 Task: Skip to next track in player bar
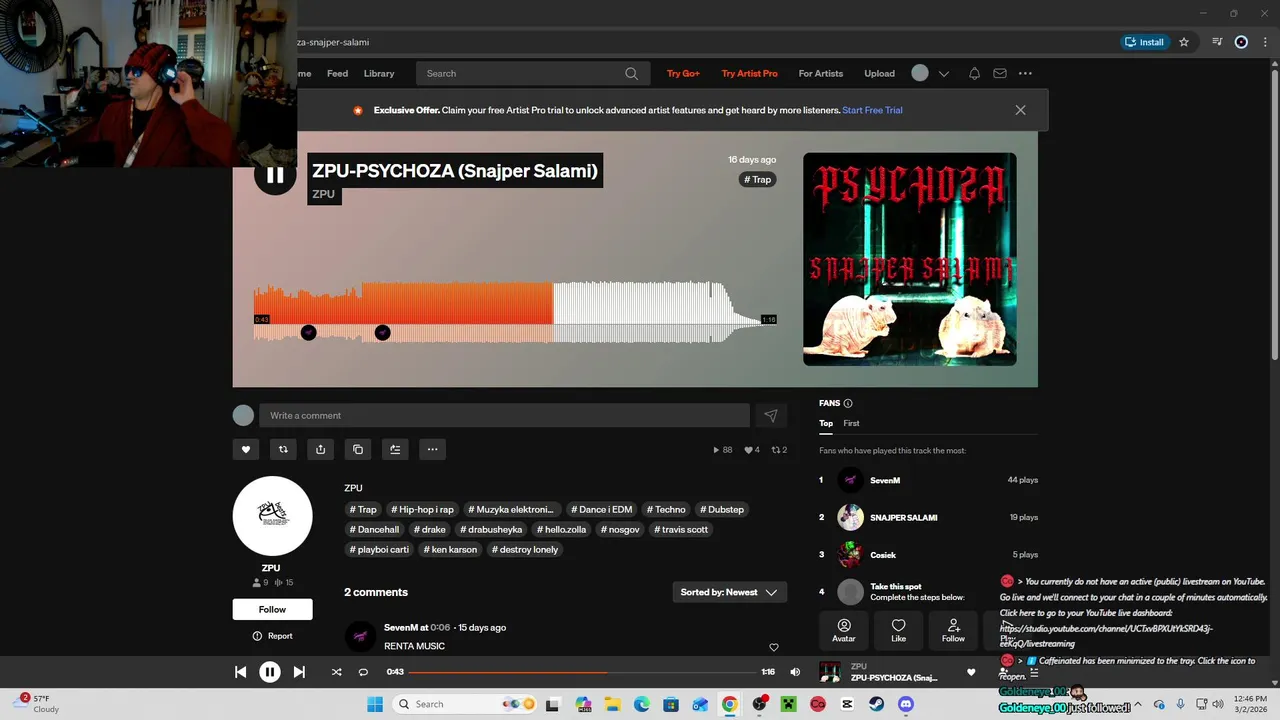pos(299,672)
